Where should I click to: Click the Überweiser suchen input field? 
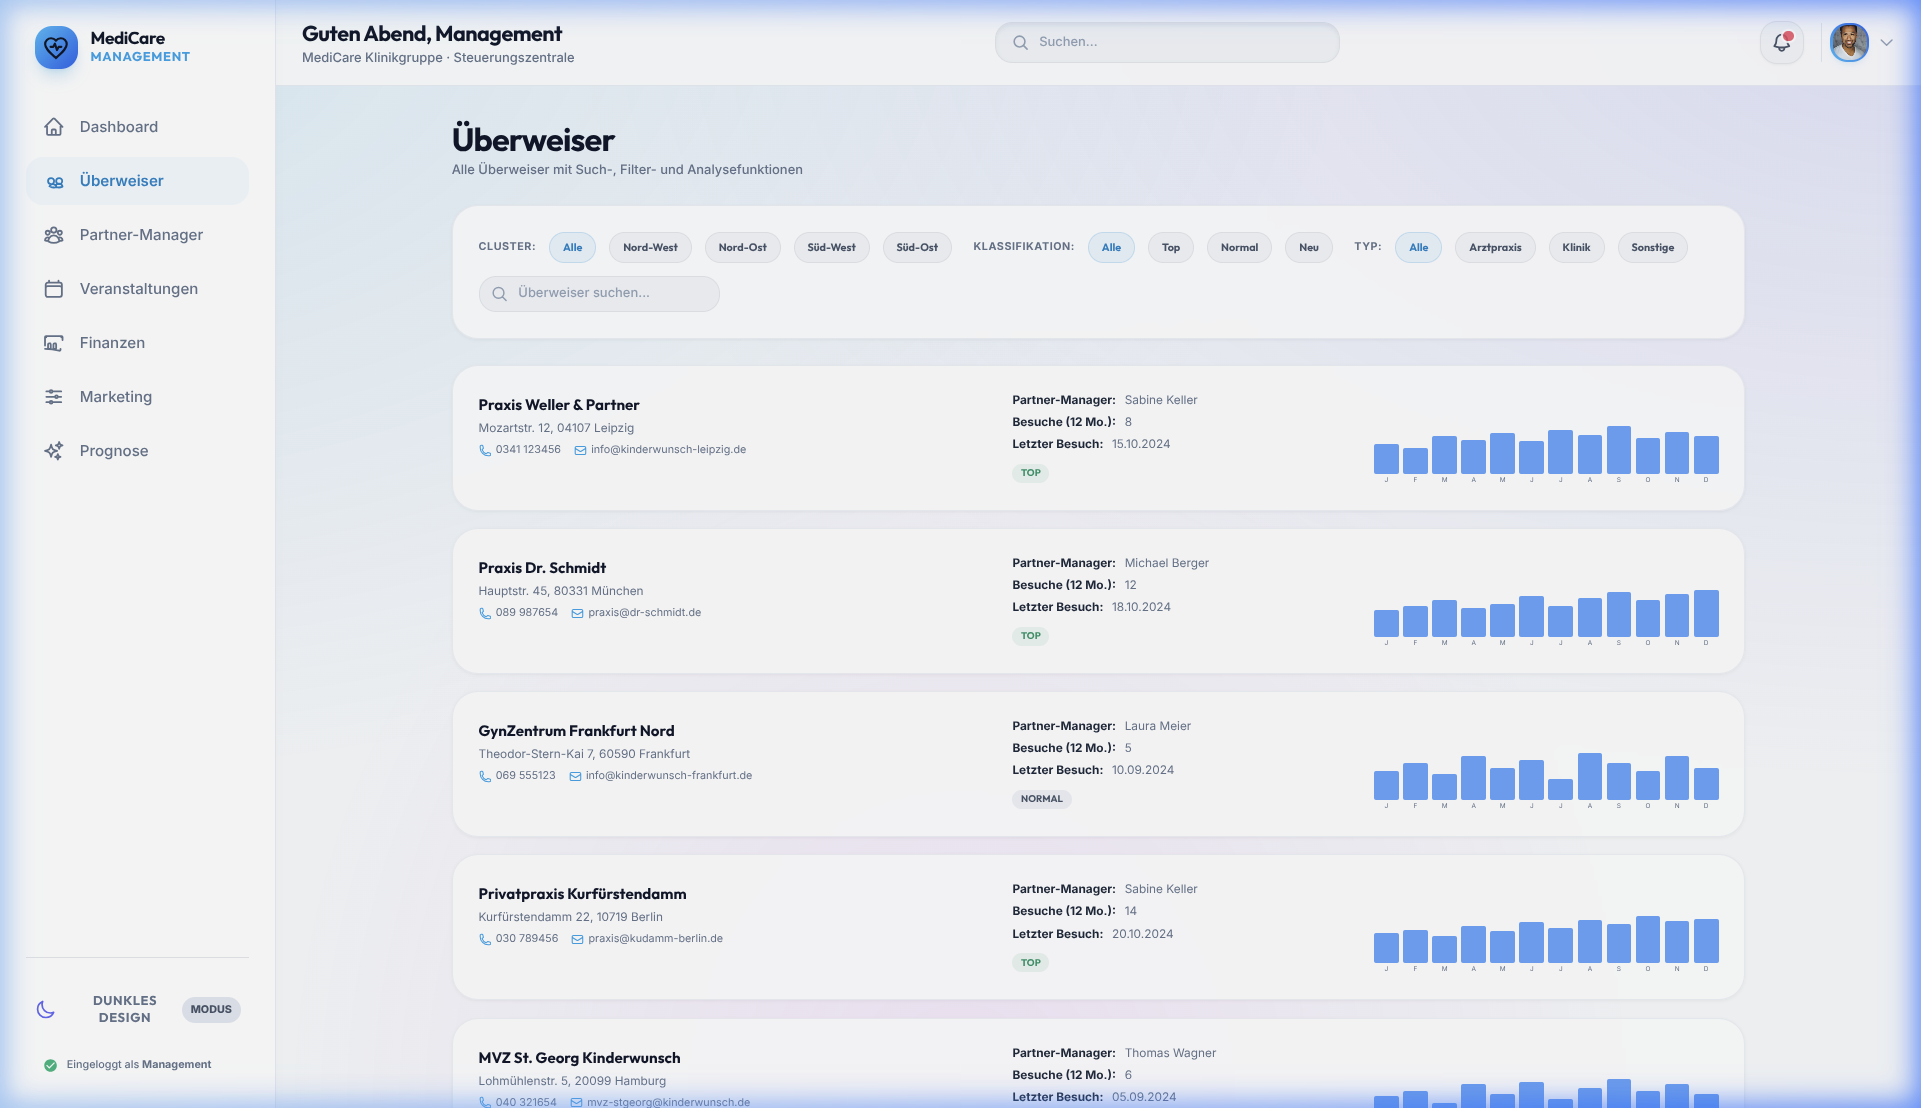599,293
